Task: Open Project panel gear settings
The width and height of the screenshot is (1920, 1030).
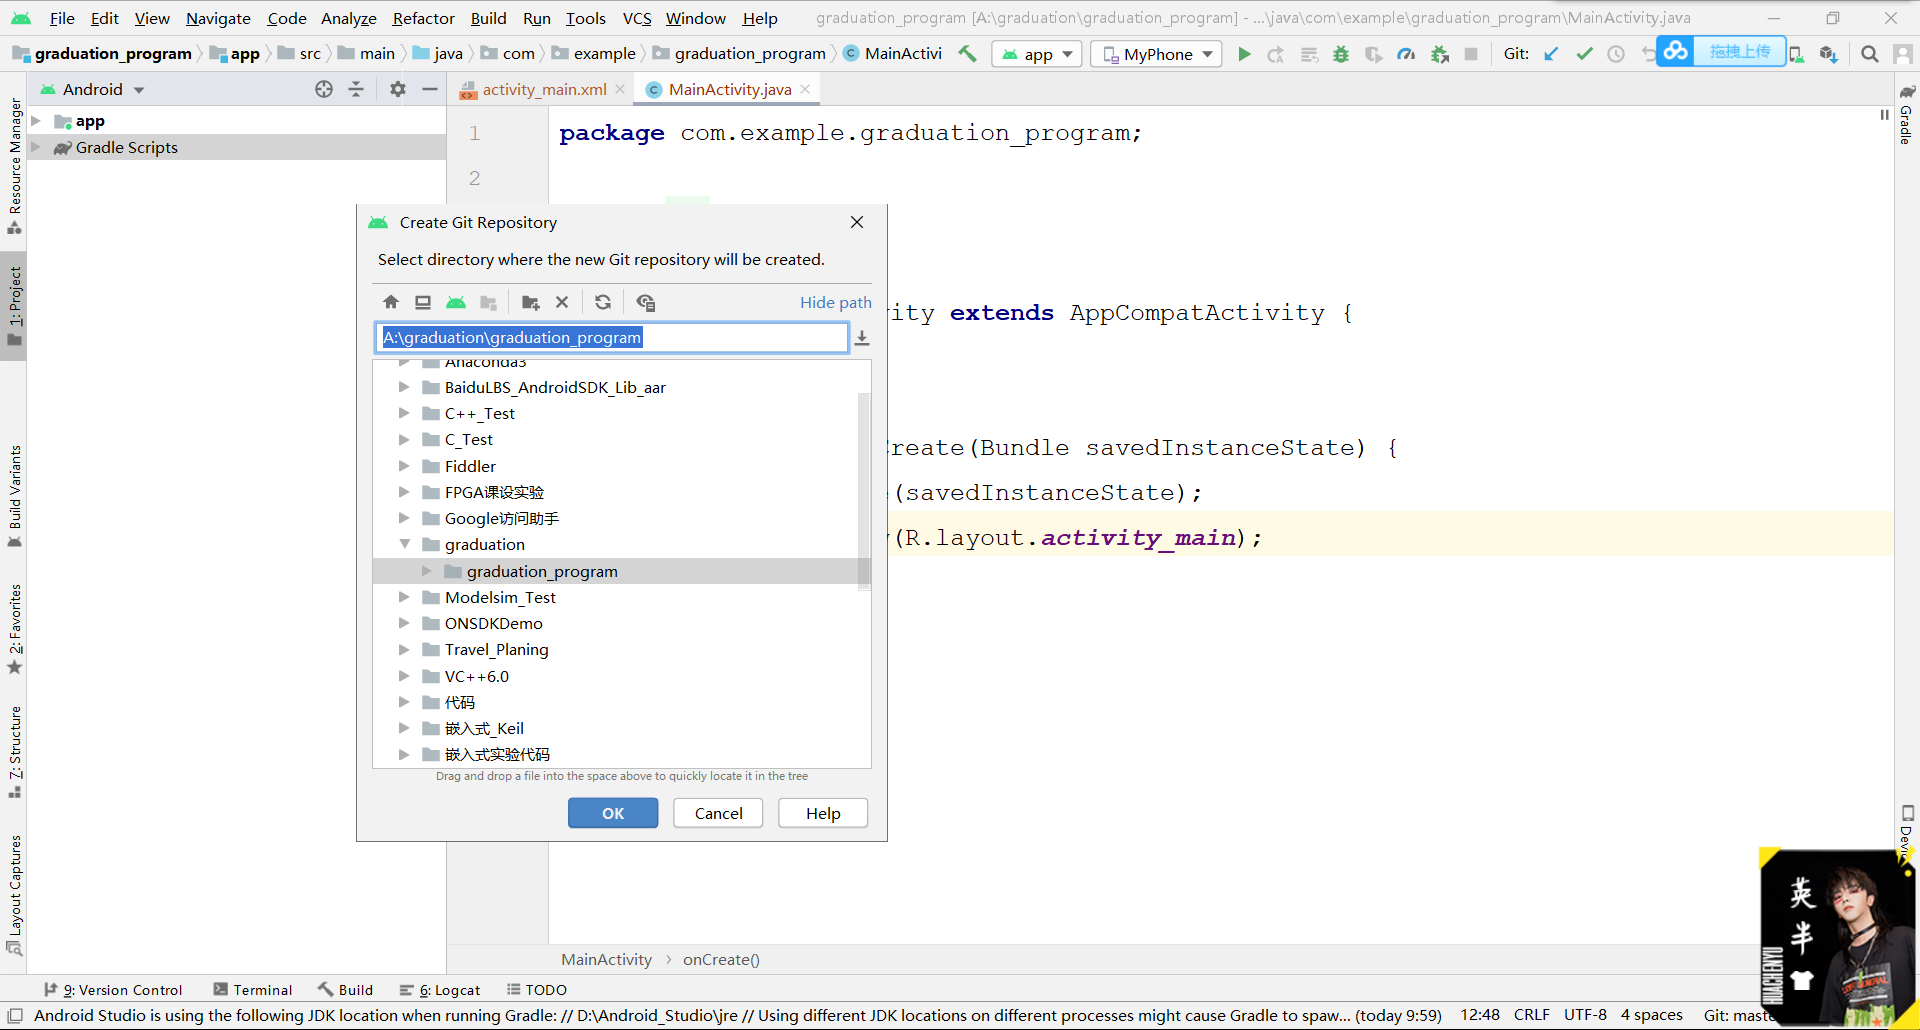Action: 398,89
